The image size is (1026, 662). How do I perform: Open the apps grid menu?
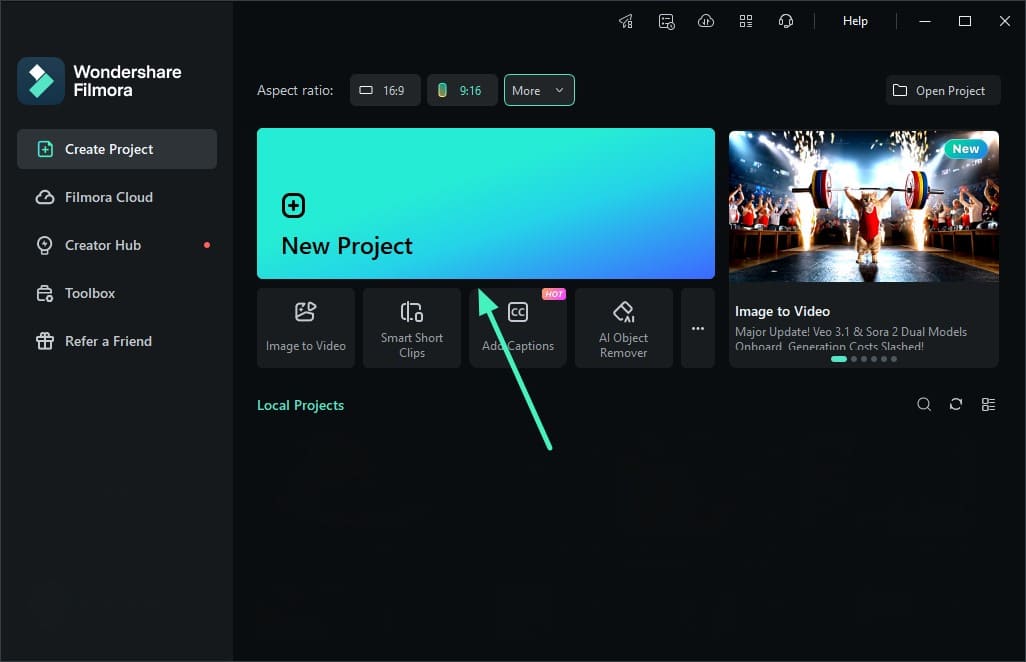(x=746, y=20)
